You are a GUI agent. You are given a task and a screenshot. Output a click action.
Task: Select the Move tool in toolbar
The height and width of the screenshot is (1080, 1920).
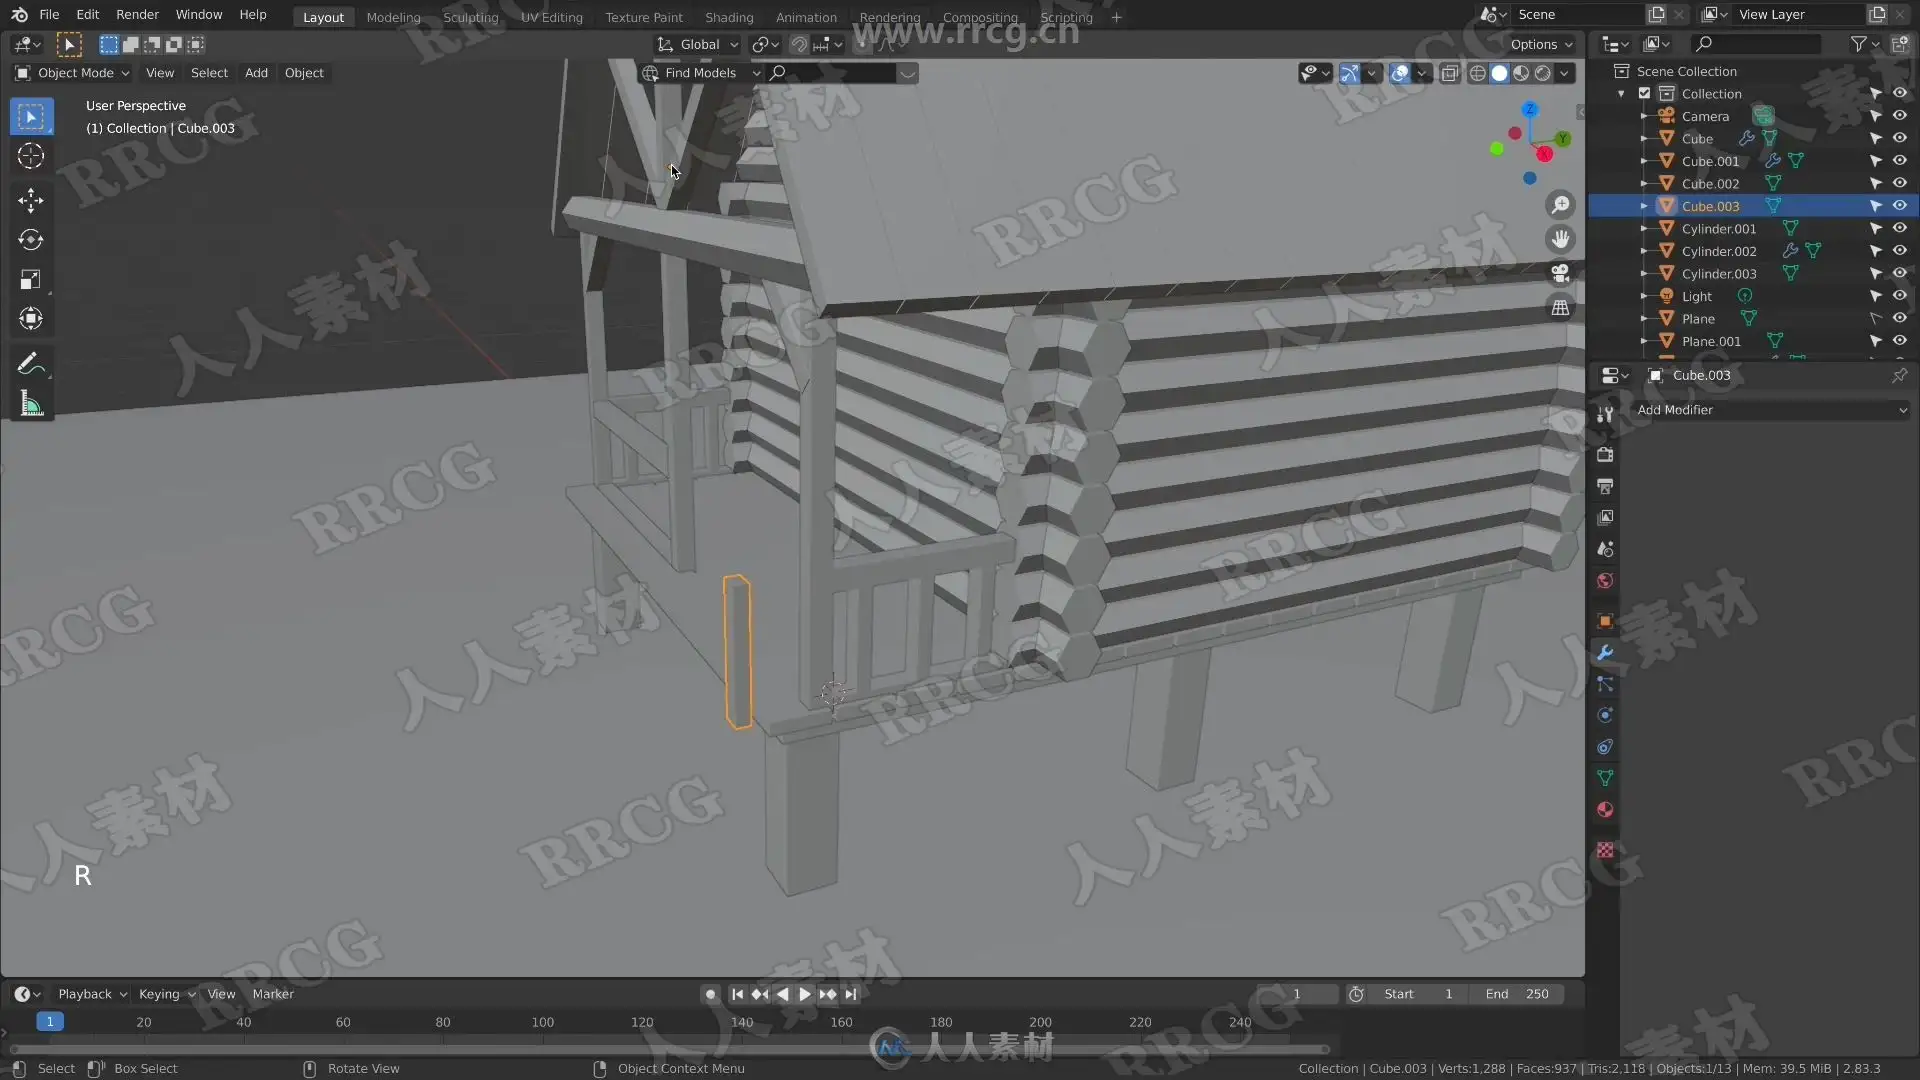click(x=30, y=200)
